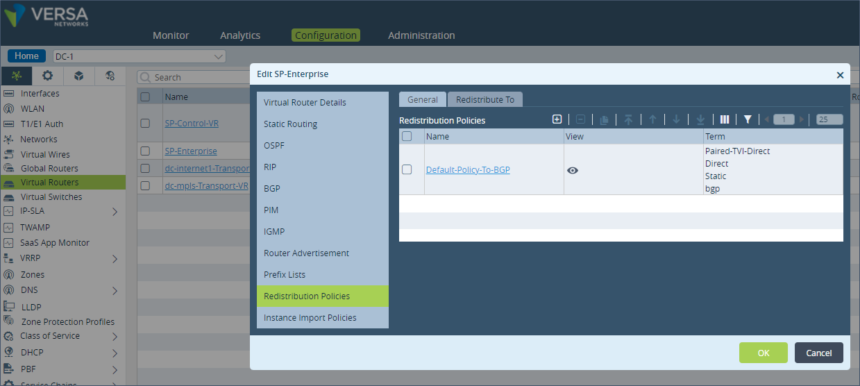Open the DC-1 device dropdown

[139, 56]
